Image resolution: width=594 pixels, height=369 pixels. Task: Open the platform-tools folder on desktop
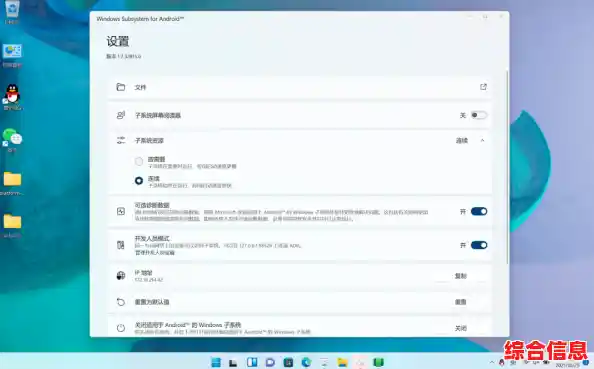12,184
